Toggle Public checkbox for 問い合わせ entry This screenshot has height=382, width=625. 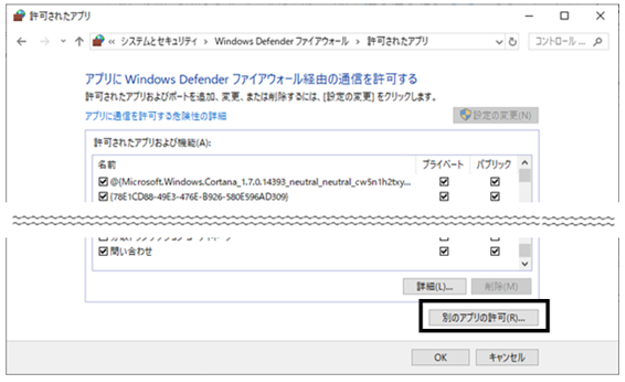pyautogui.click(x=495, y=251)
